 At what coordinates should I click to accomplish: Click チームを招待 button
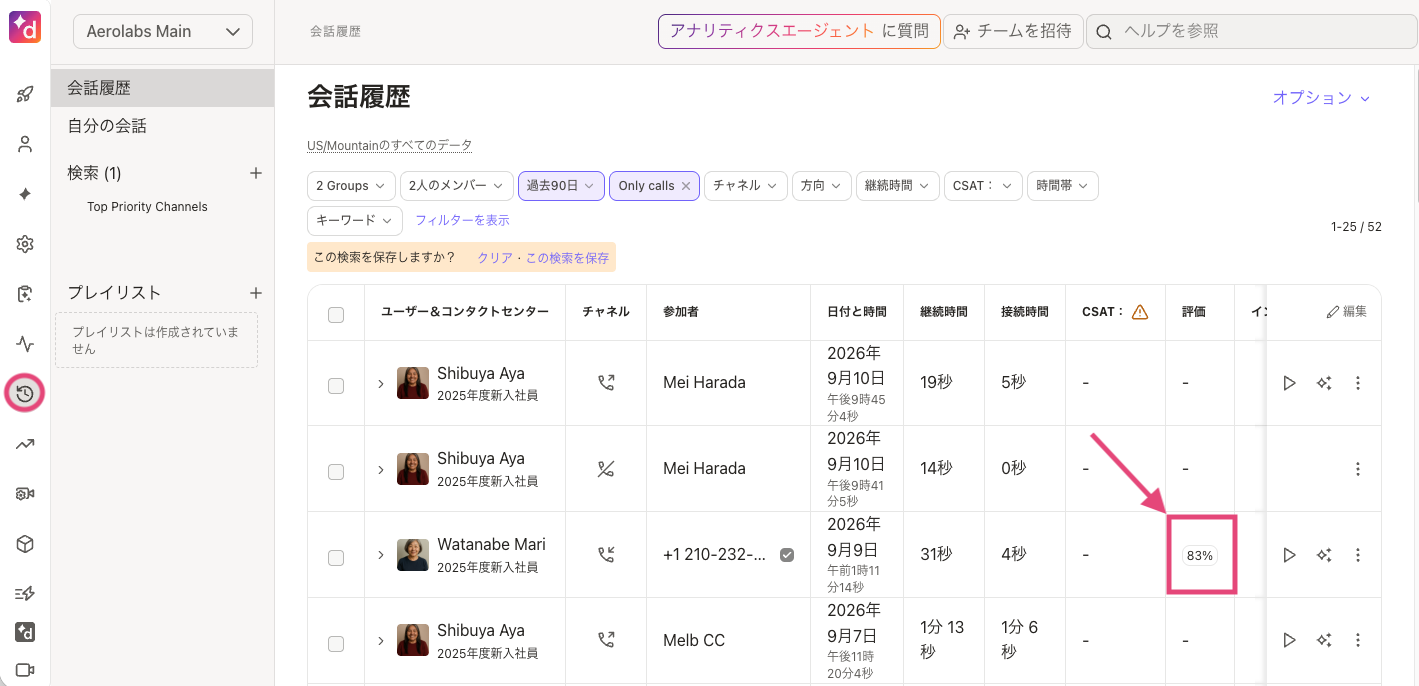[x=1013, y=31]
